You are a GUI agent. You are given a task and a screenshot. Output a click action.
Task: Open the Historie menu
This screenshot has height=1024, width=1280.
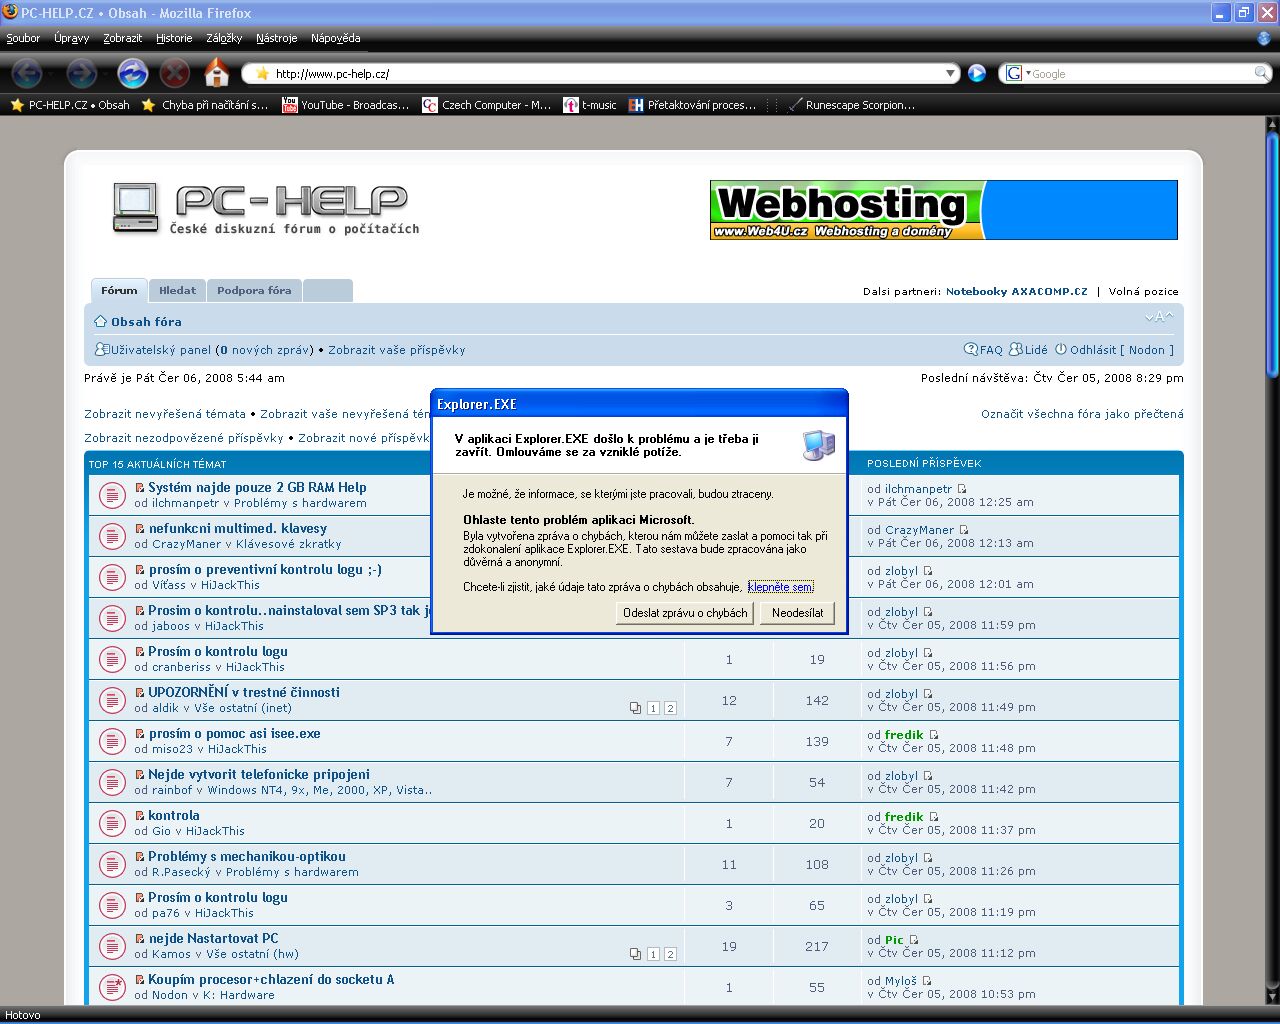(174, 38)
